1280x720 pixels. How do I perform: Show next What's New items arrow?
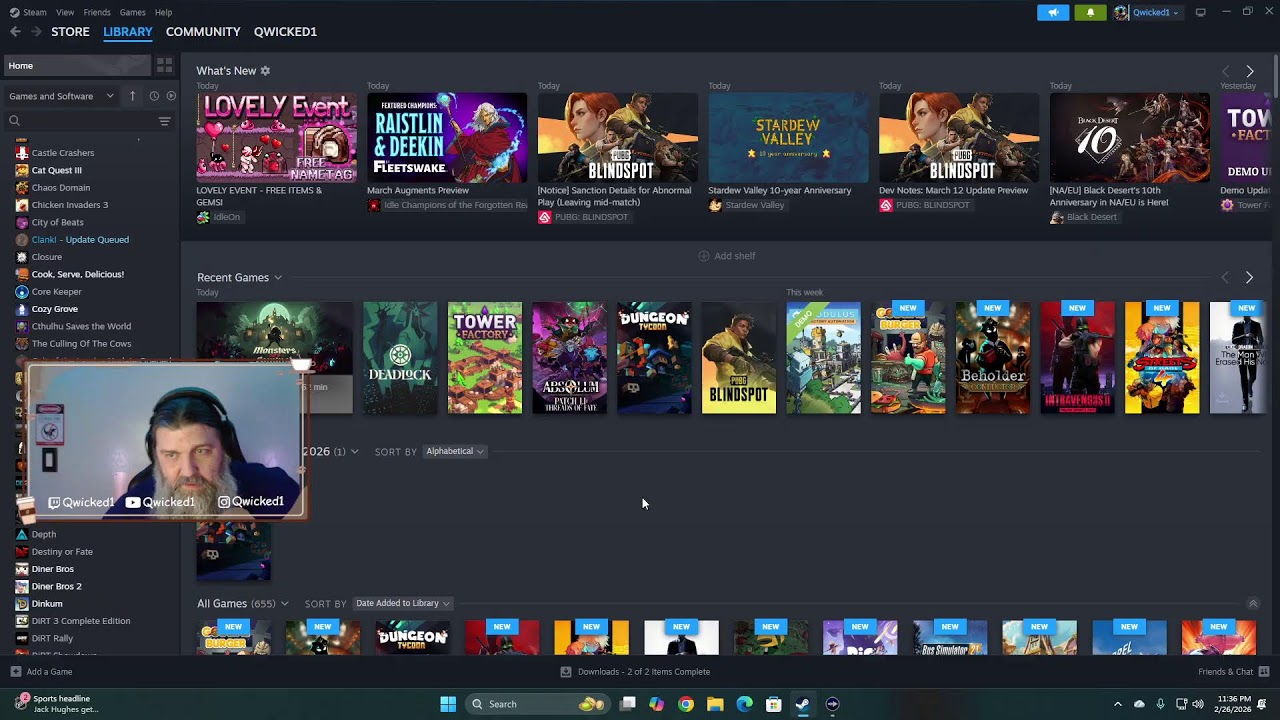1250,71
